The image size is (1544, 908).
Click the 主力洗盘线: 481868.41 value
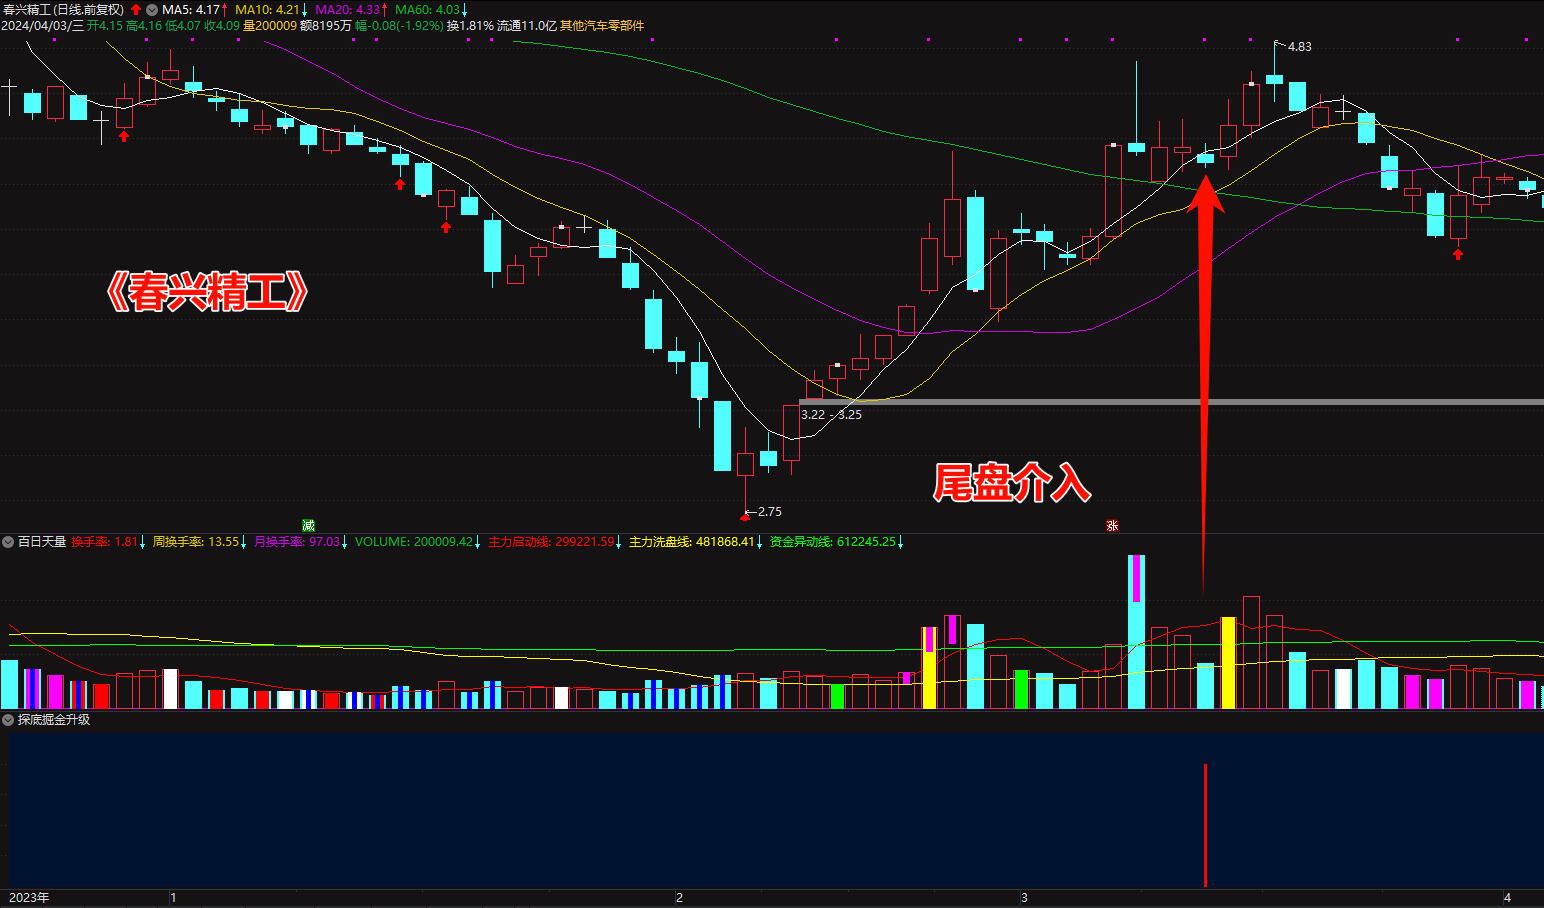[x=692, y=542]
